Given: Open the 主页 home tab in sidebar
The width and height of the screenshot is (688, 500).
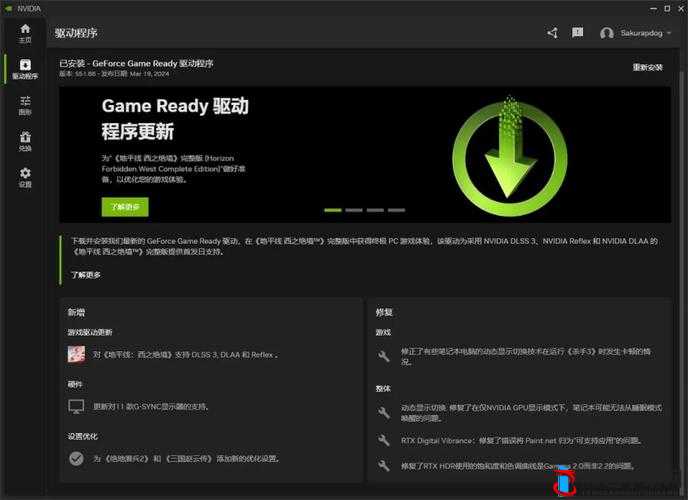Looking at the screenshot, I should tap(25, 33).
